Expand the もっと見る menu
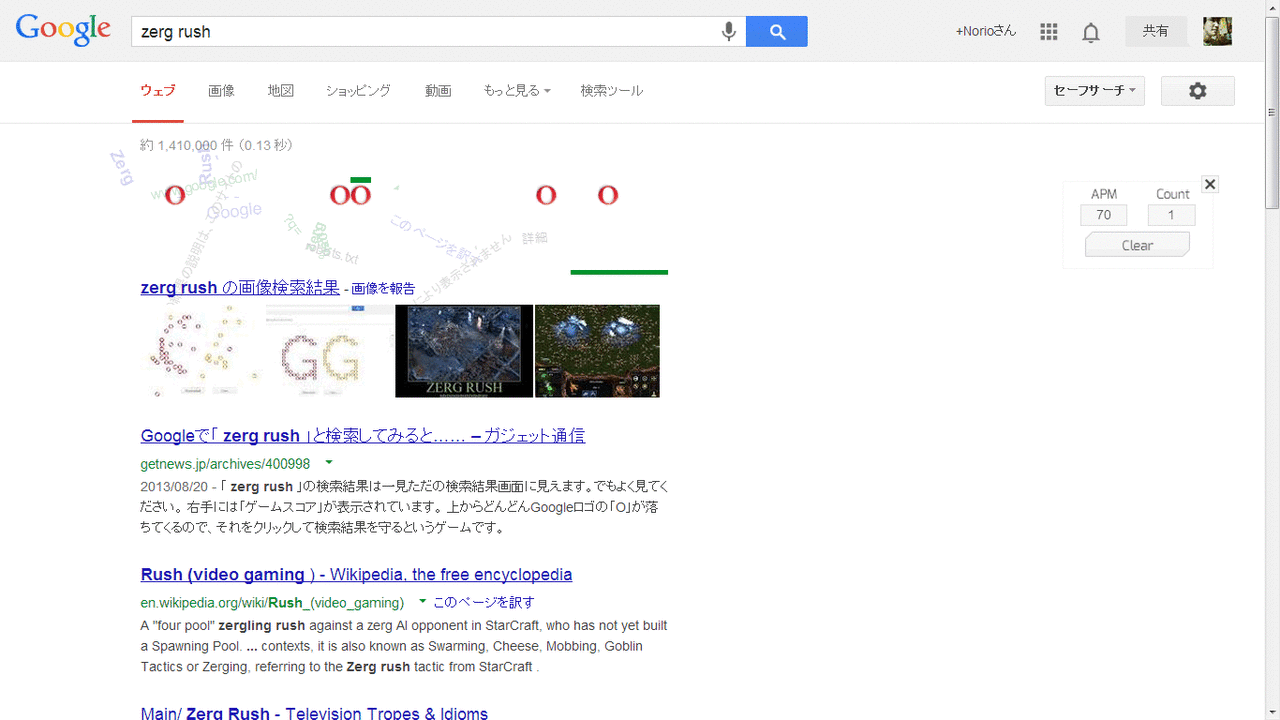Viewport: 1280px width, 720px height. coord(517,91)
